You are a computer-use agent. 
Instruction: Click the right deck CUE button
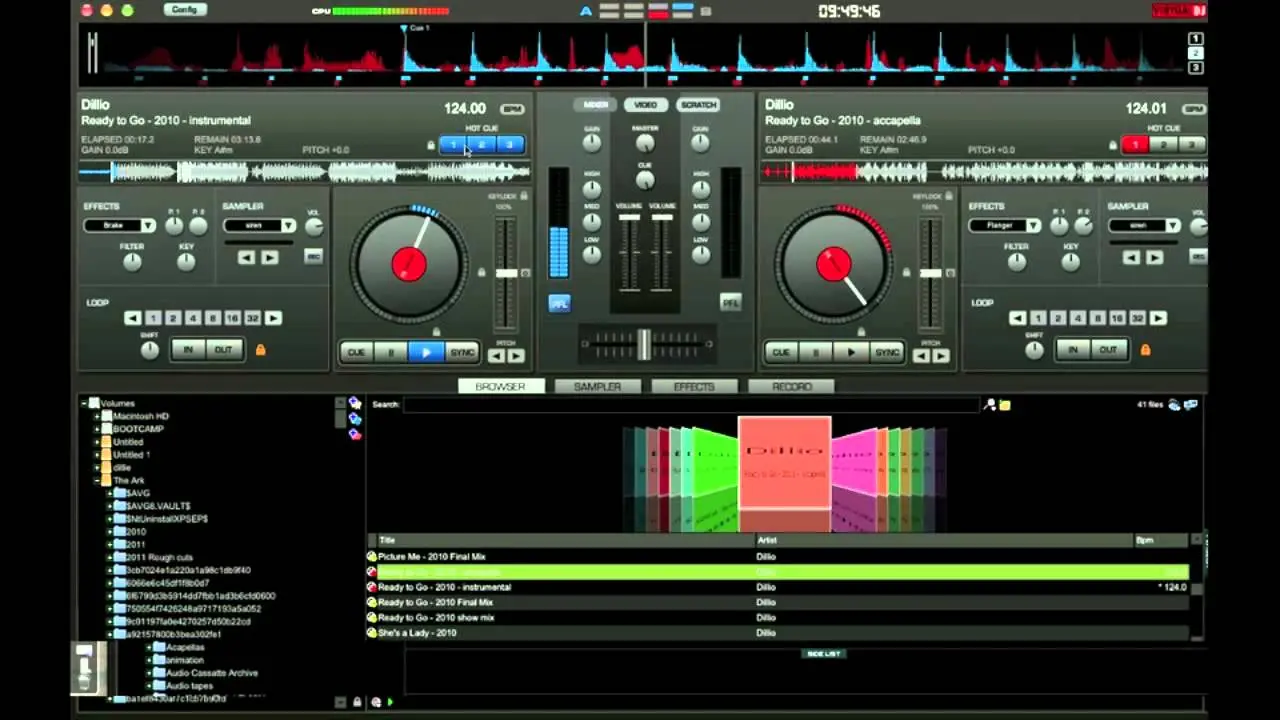(781, 352)
